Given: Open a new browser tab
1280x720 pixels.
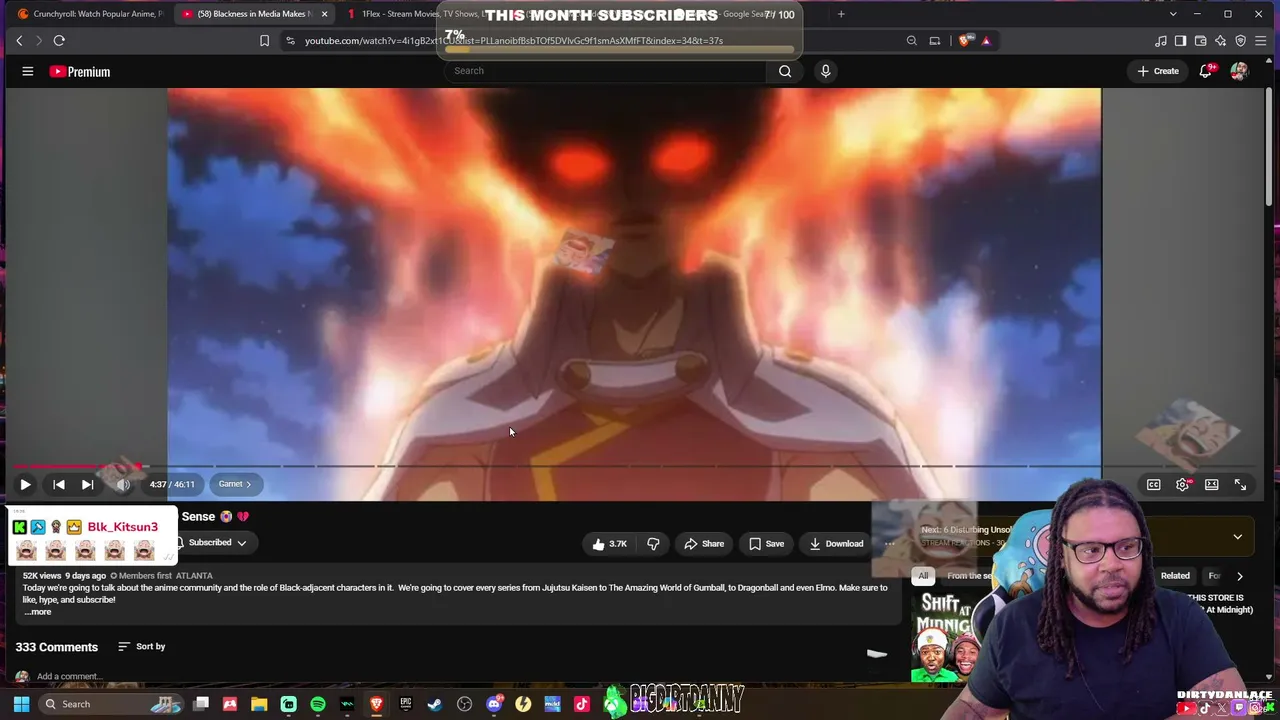Looking at the screenshot, I should click(x=841, y=14).
